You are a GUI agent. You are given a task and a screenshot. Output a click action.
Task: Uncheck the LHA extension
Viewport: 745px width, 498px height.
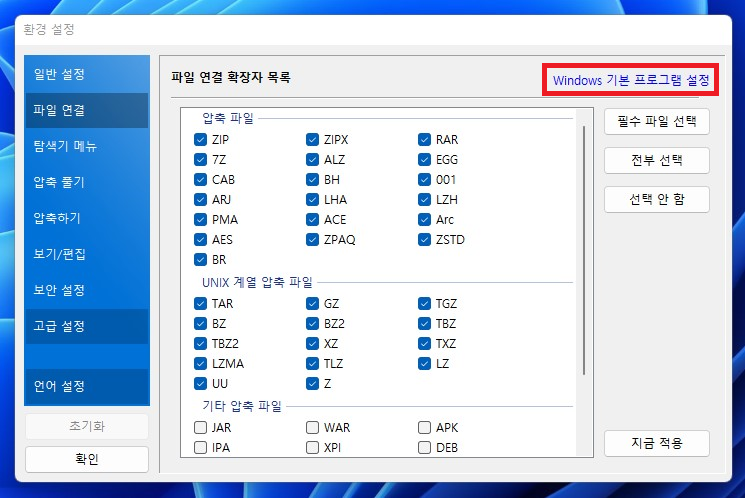point(312,200)
